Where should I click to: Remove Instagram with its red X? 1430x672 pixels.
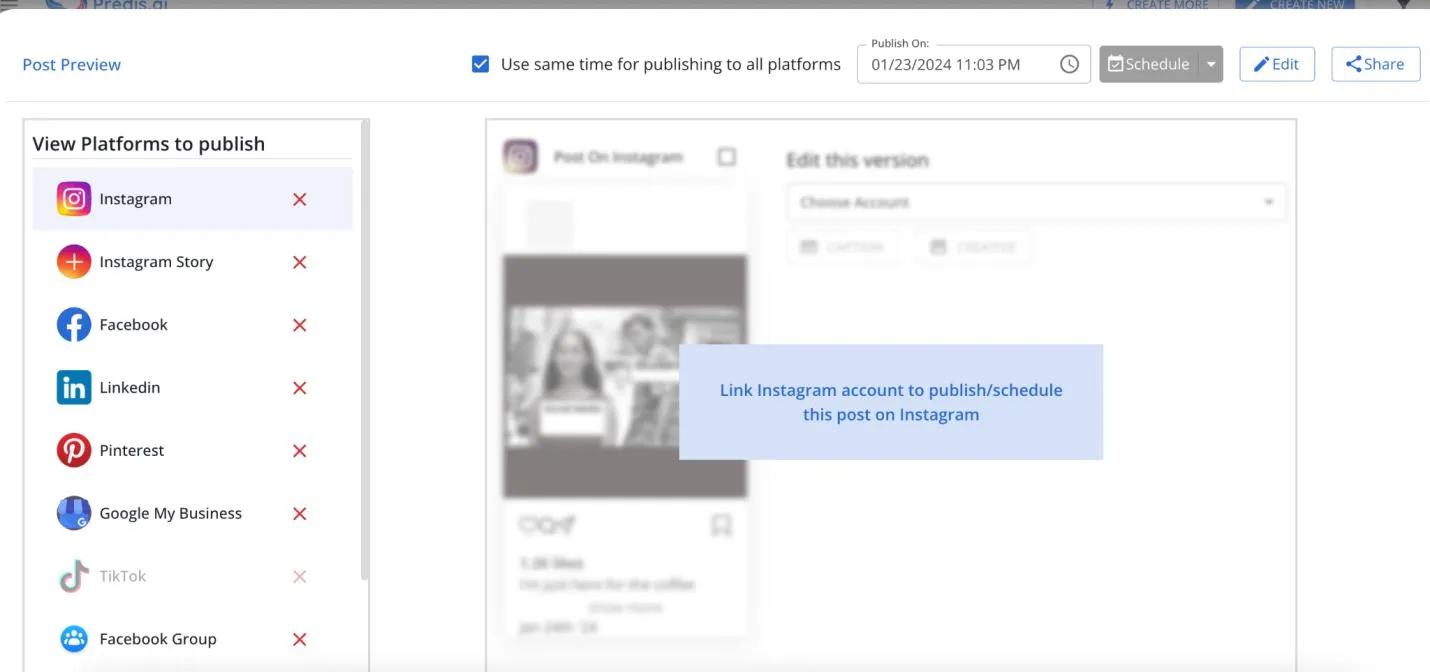(299, 200)
